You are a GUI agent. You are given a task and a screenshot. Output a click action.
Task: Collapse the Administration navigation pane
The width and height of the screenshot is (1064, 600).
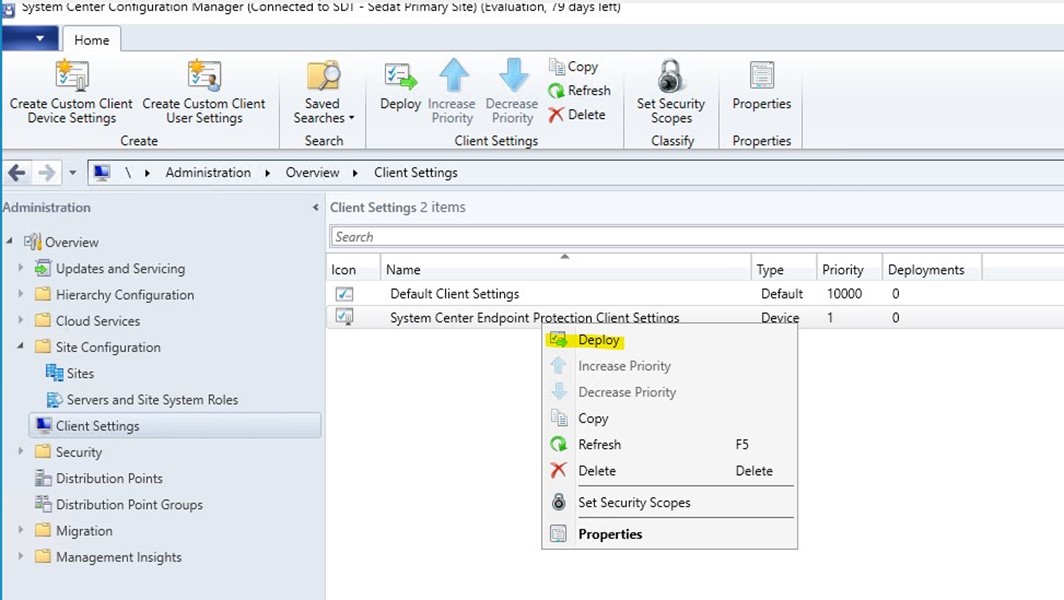tap(316, 208)
